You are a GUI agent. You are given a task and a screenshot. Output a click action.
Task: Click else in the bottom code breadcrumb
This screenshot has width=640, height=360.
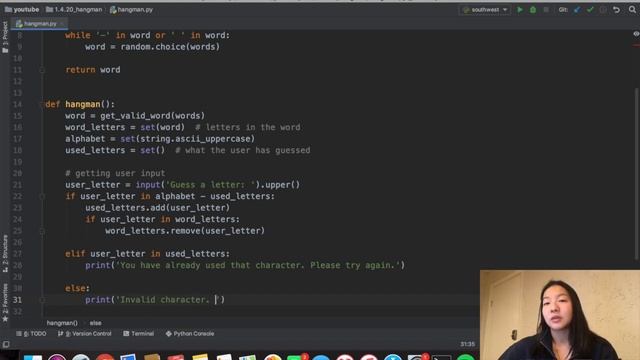coord(96,323)
